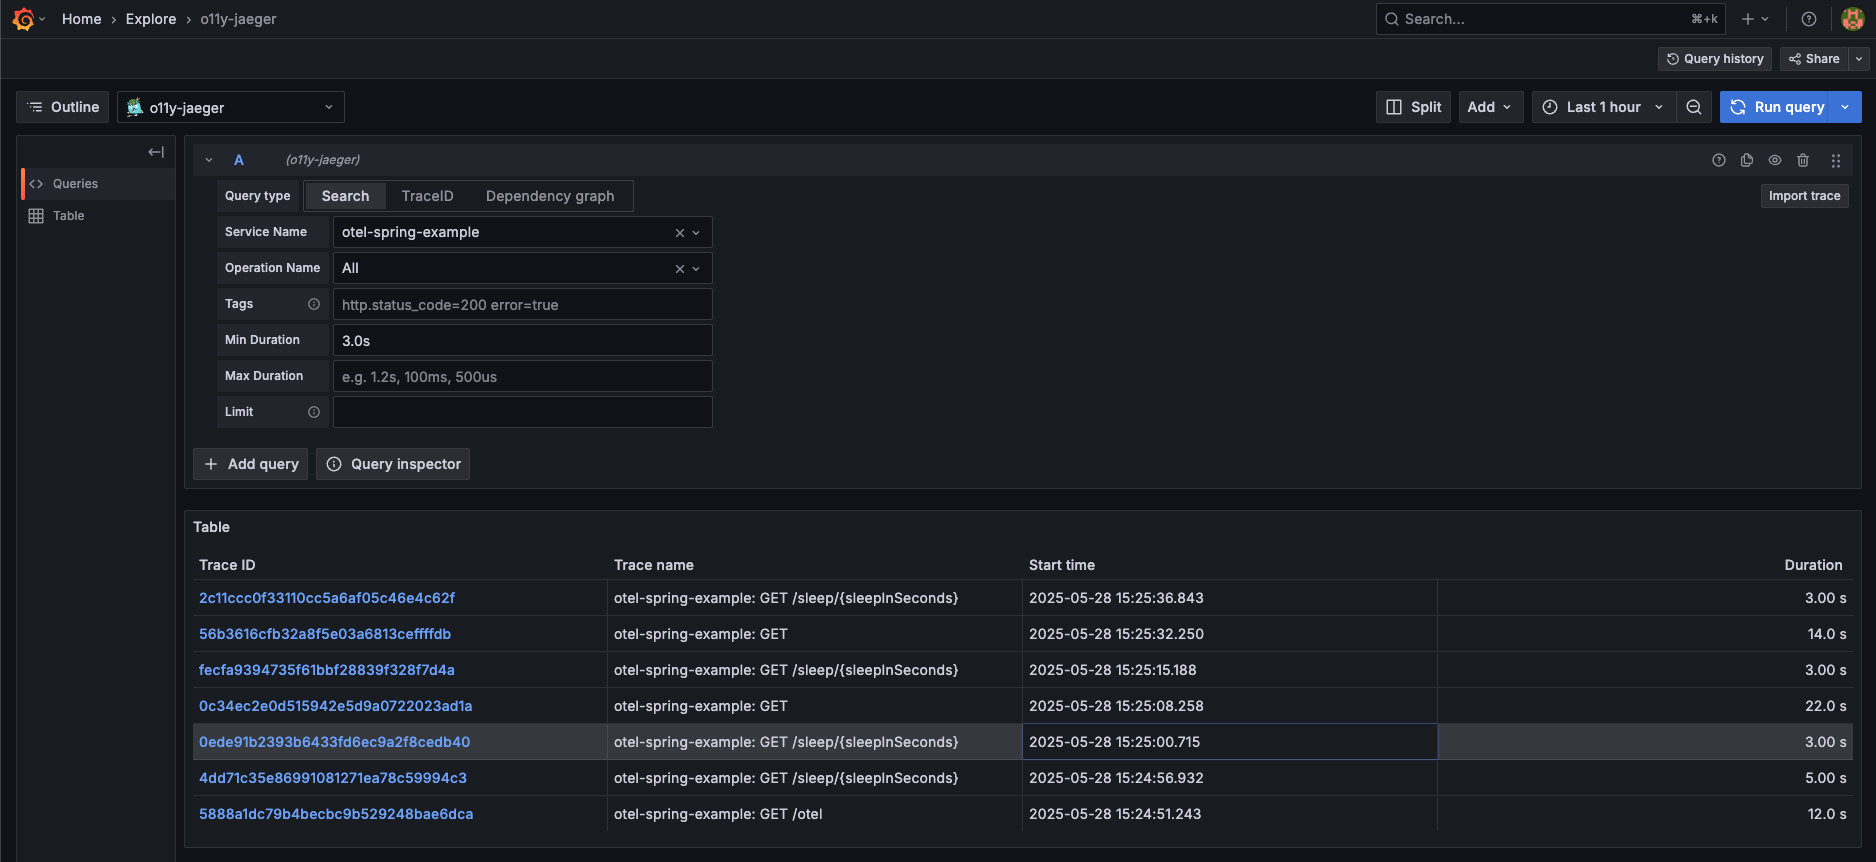Click the 'GET /otel' trace name cell

point(815,814)
